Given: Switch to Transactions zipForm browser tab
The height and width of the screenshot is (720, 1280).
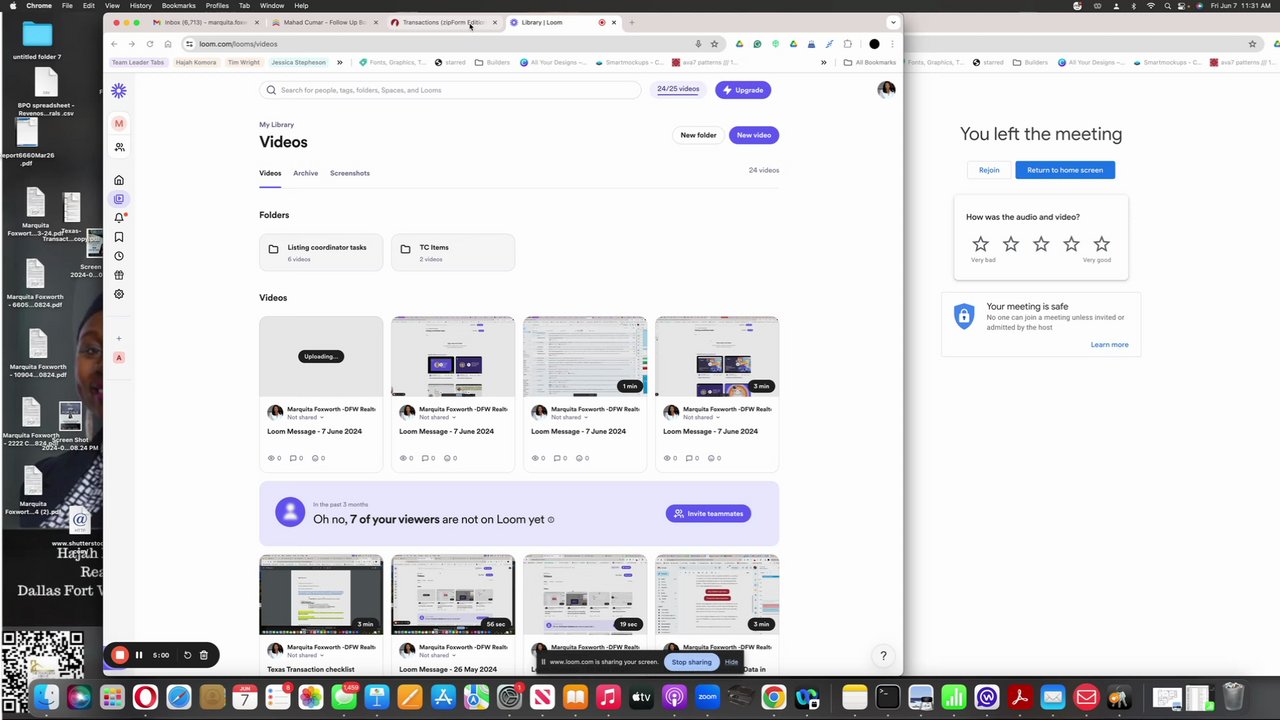Looking at the screenshot, I should 444,22.
